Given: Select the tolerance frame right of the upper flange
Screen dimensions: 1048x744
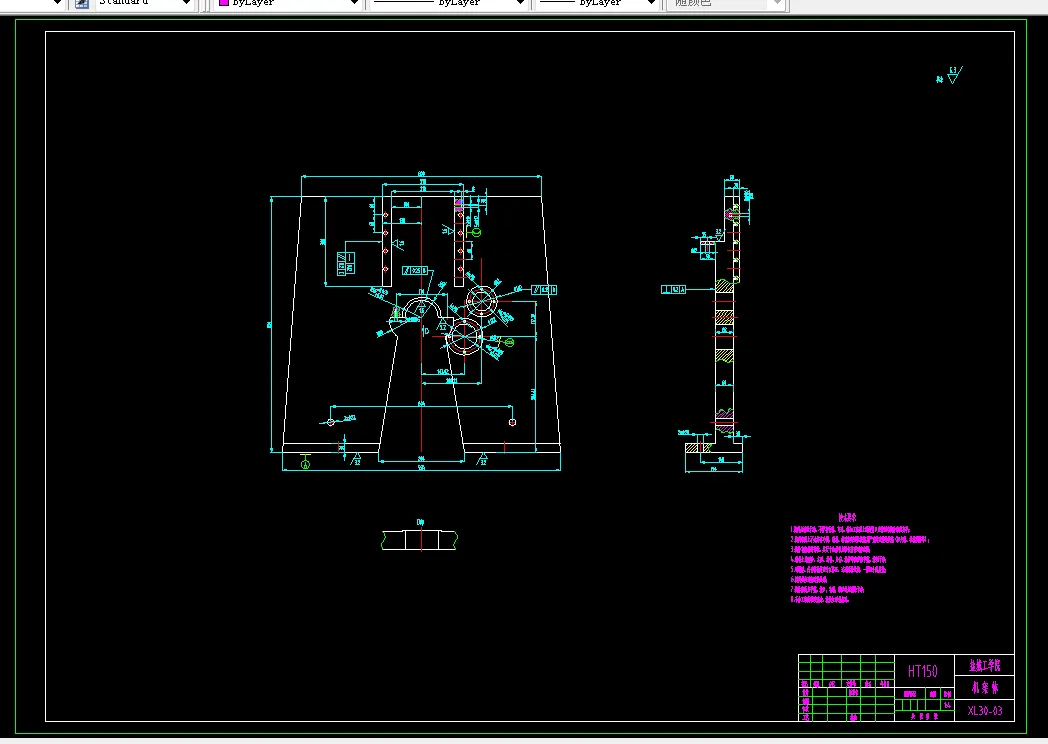Looking at the screenshot, I should coord(544,289).
